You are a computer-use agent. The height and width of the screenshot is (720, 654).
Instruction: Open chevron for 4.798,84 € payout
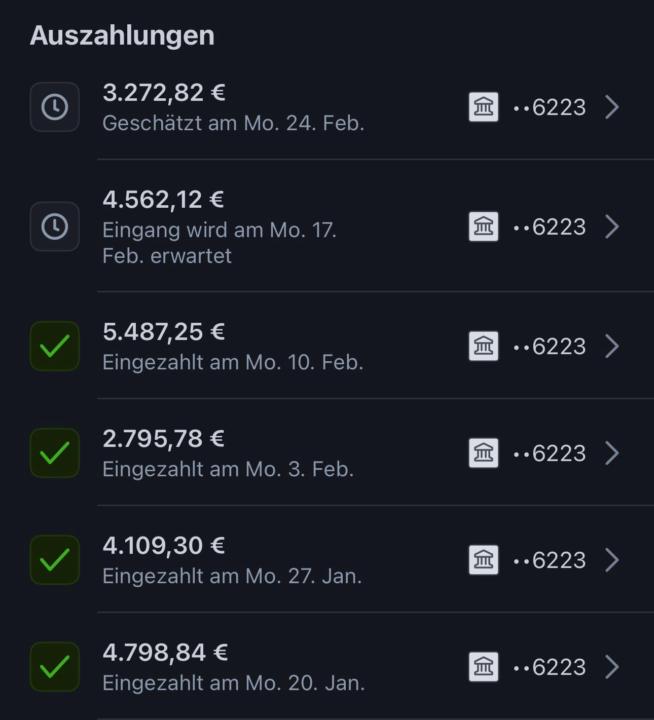coord(612,666)
